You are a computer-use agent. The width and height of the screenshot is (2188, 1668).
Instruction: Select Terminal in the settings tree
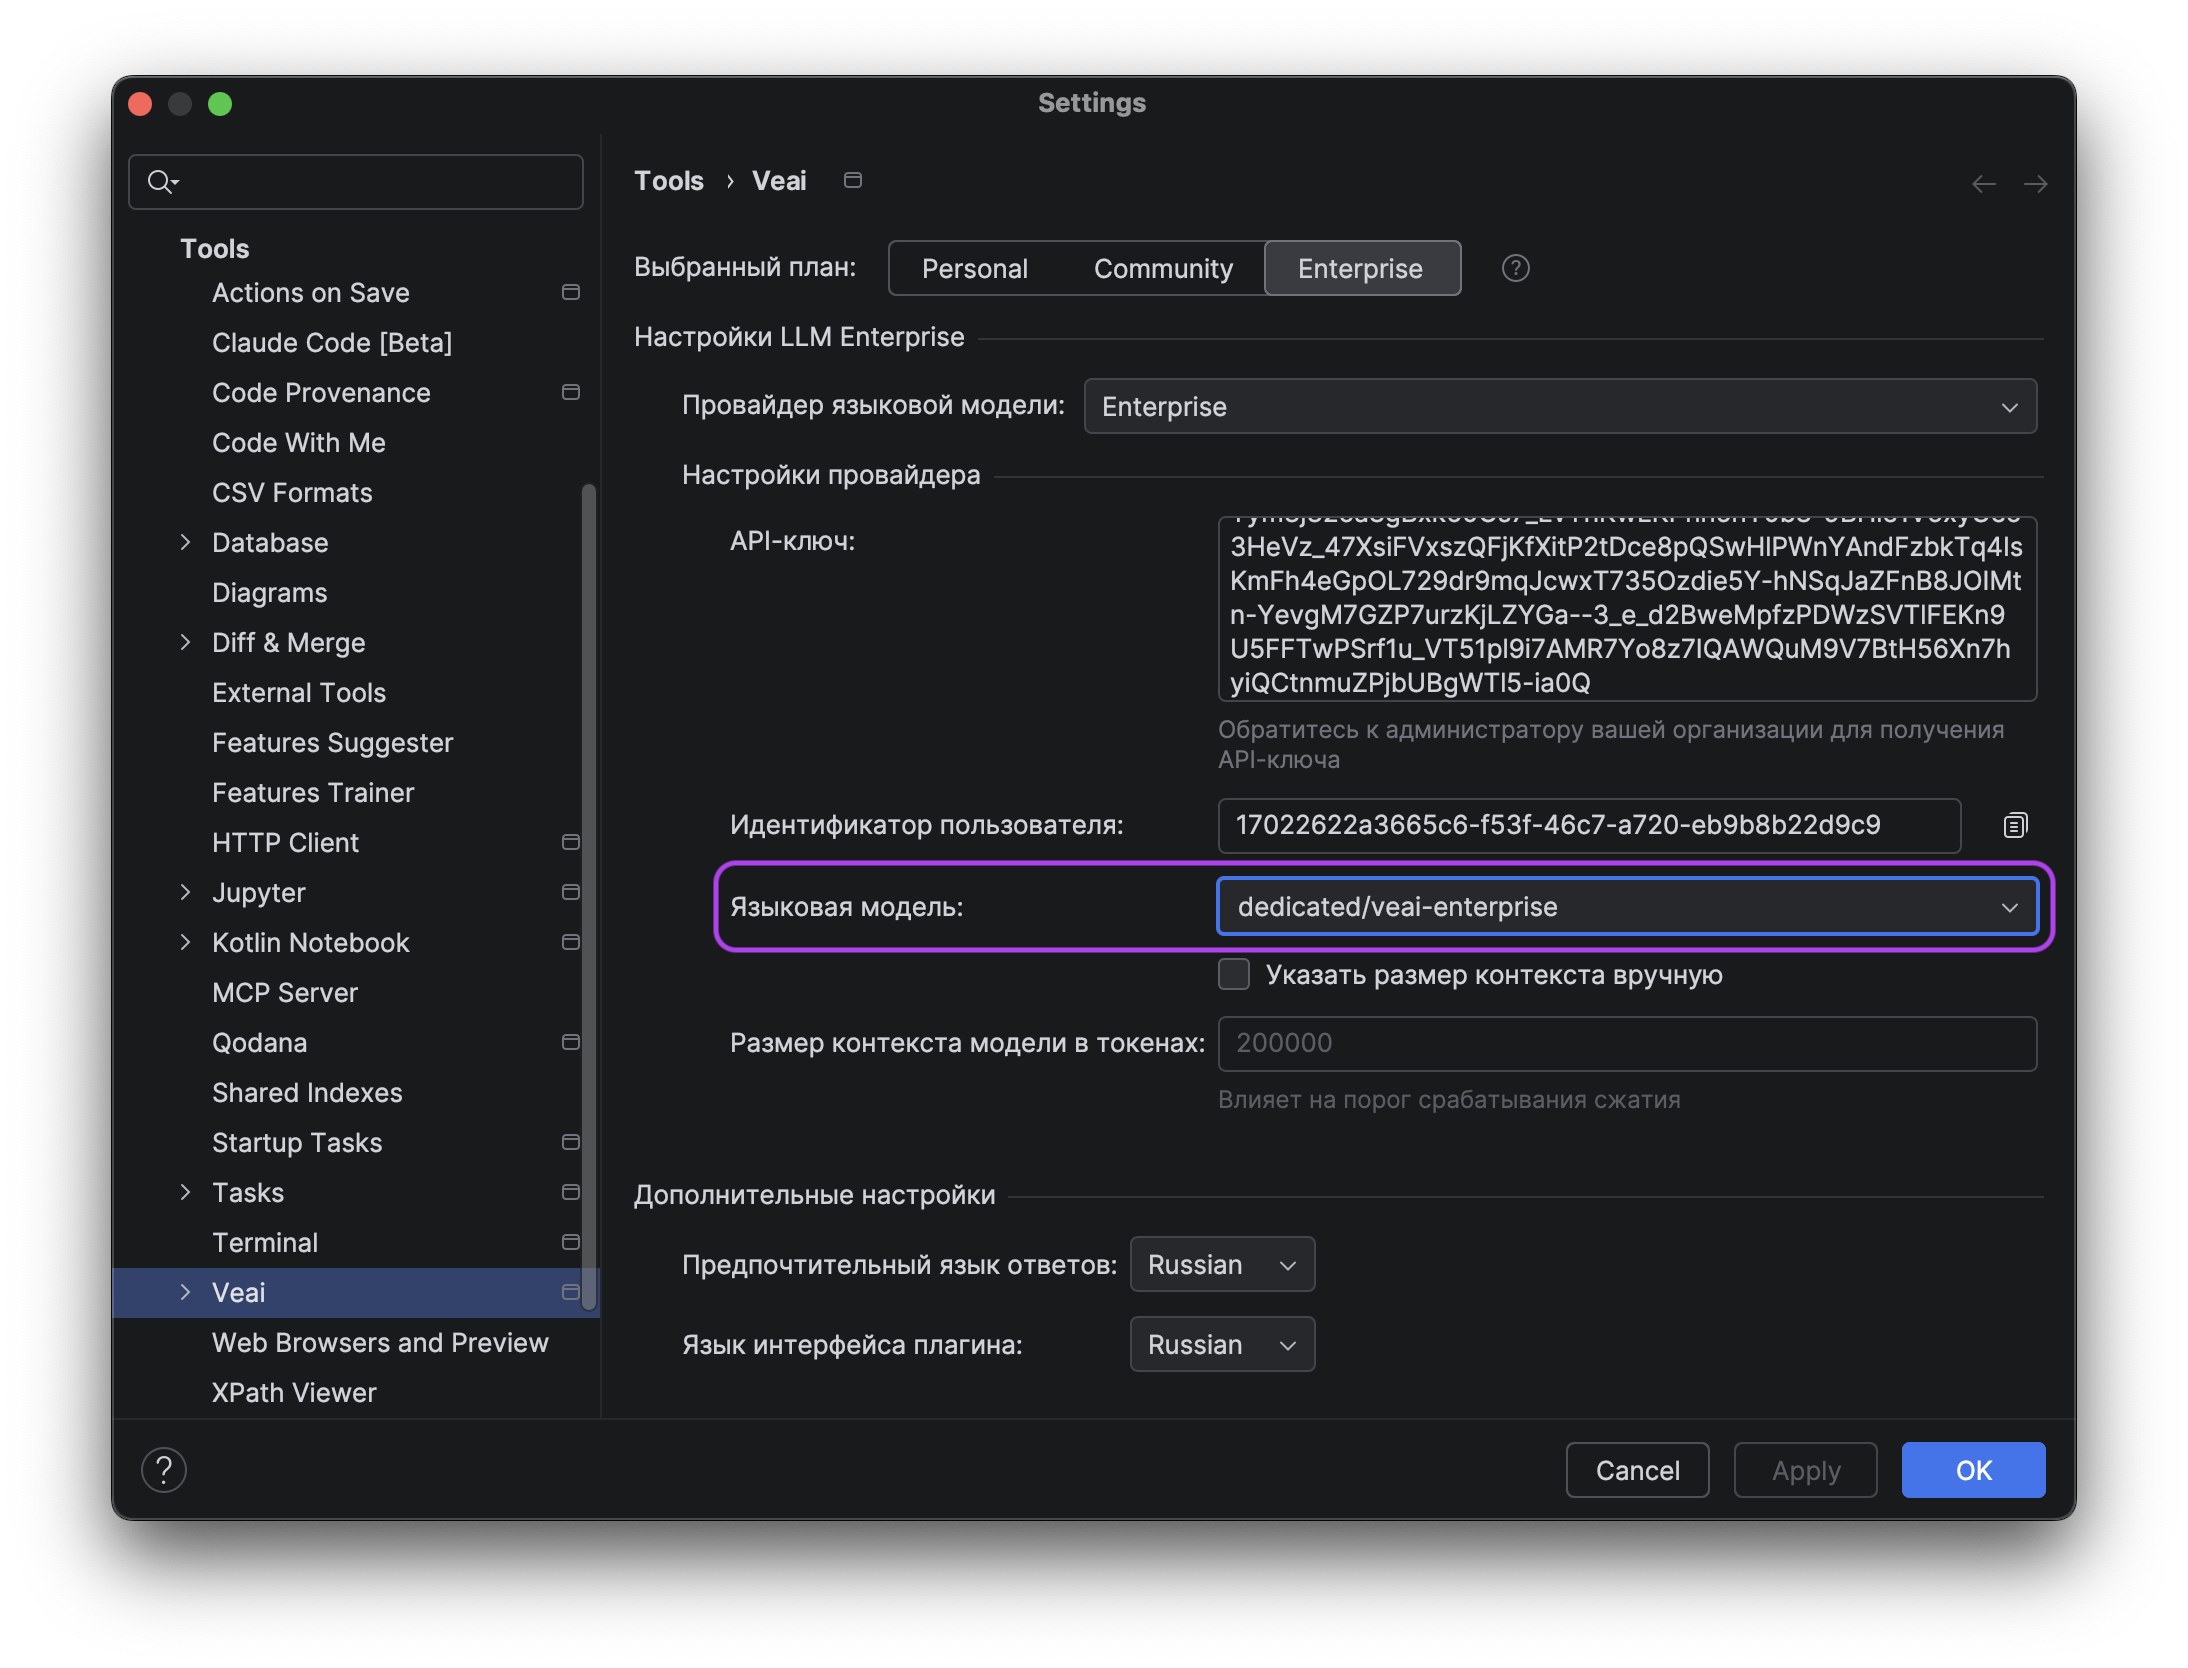(265, 1242)
